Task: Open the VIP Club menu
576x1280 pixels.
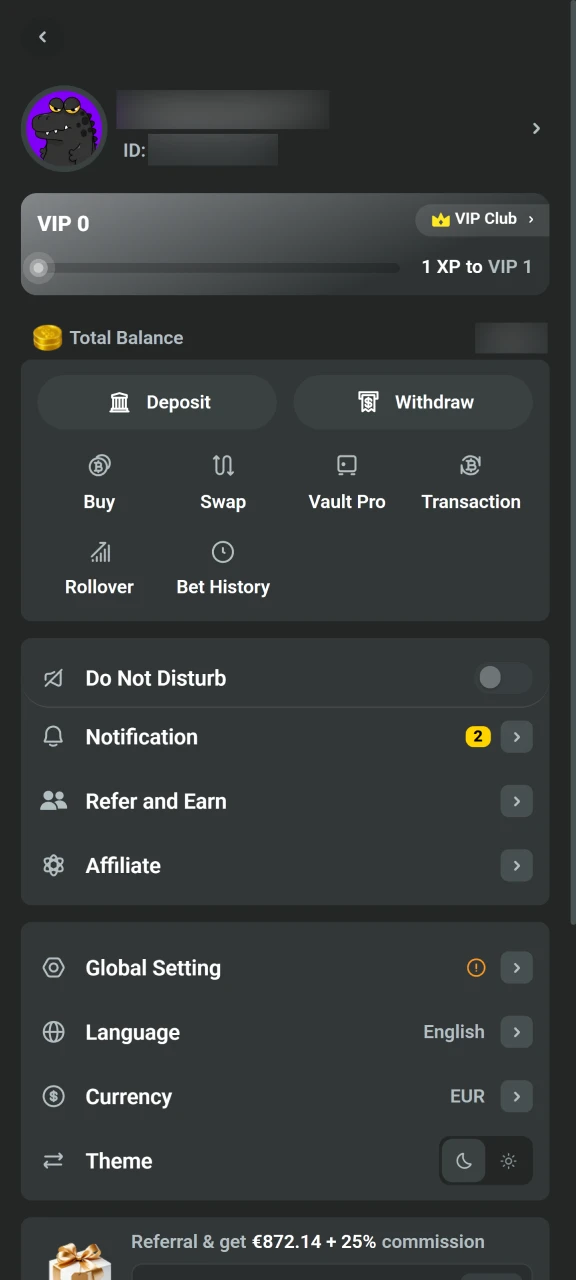Action: coord(482,219)
